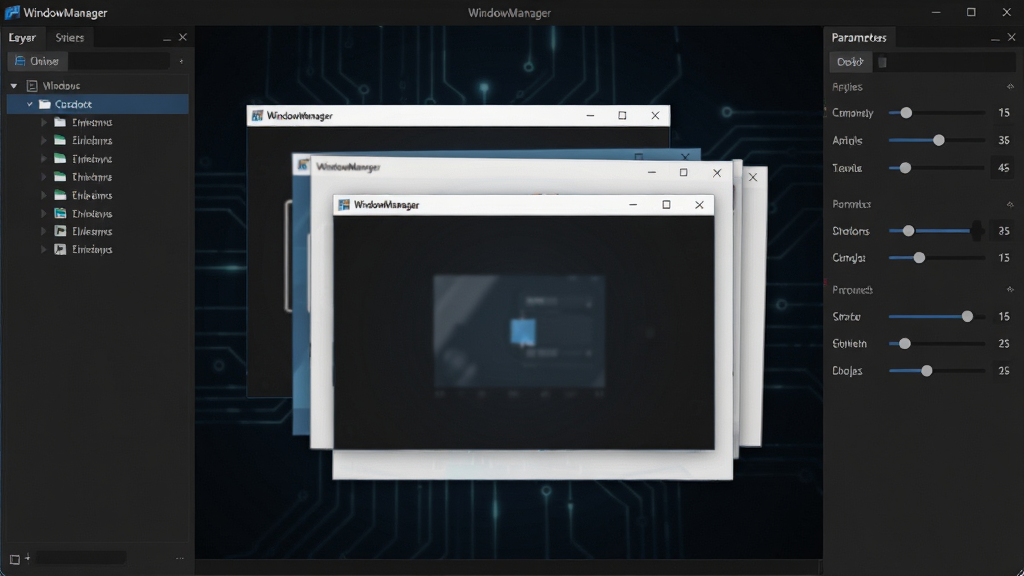The width and height of the screenshot is (1024, 576).
Task: Click the white folder icon of first child item
Action: click(60, 122)
